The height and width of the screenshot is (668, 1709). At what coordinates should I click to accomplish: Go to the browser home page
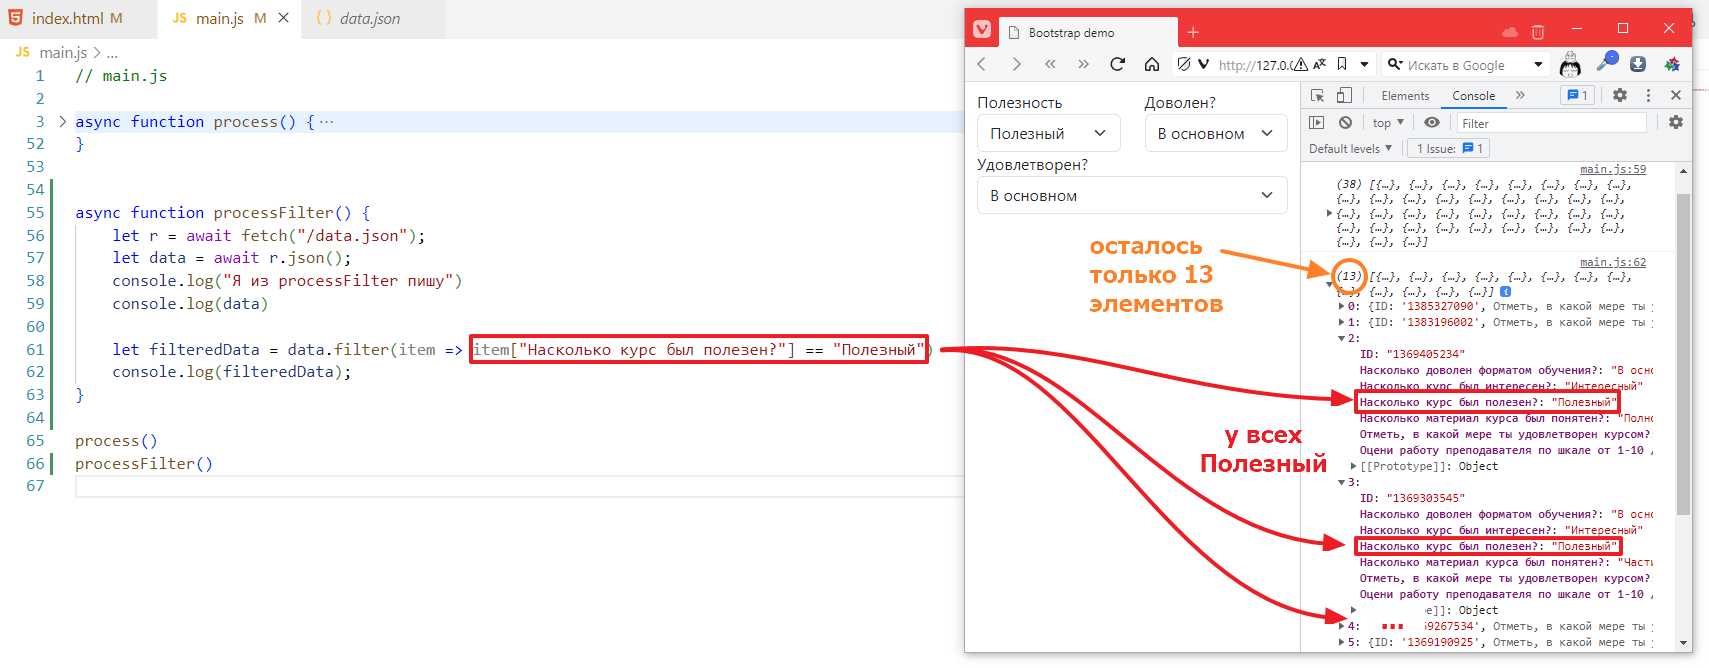(x=1152, y=64)
